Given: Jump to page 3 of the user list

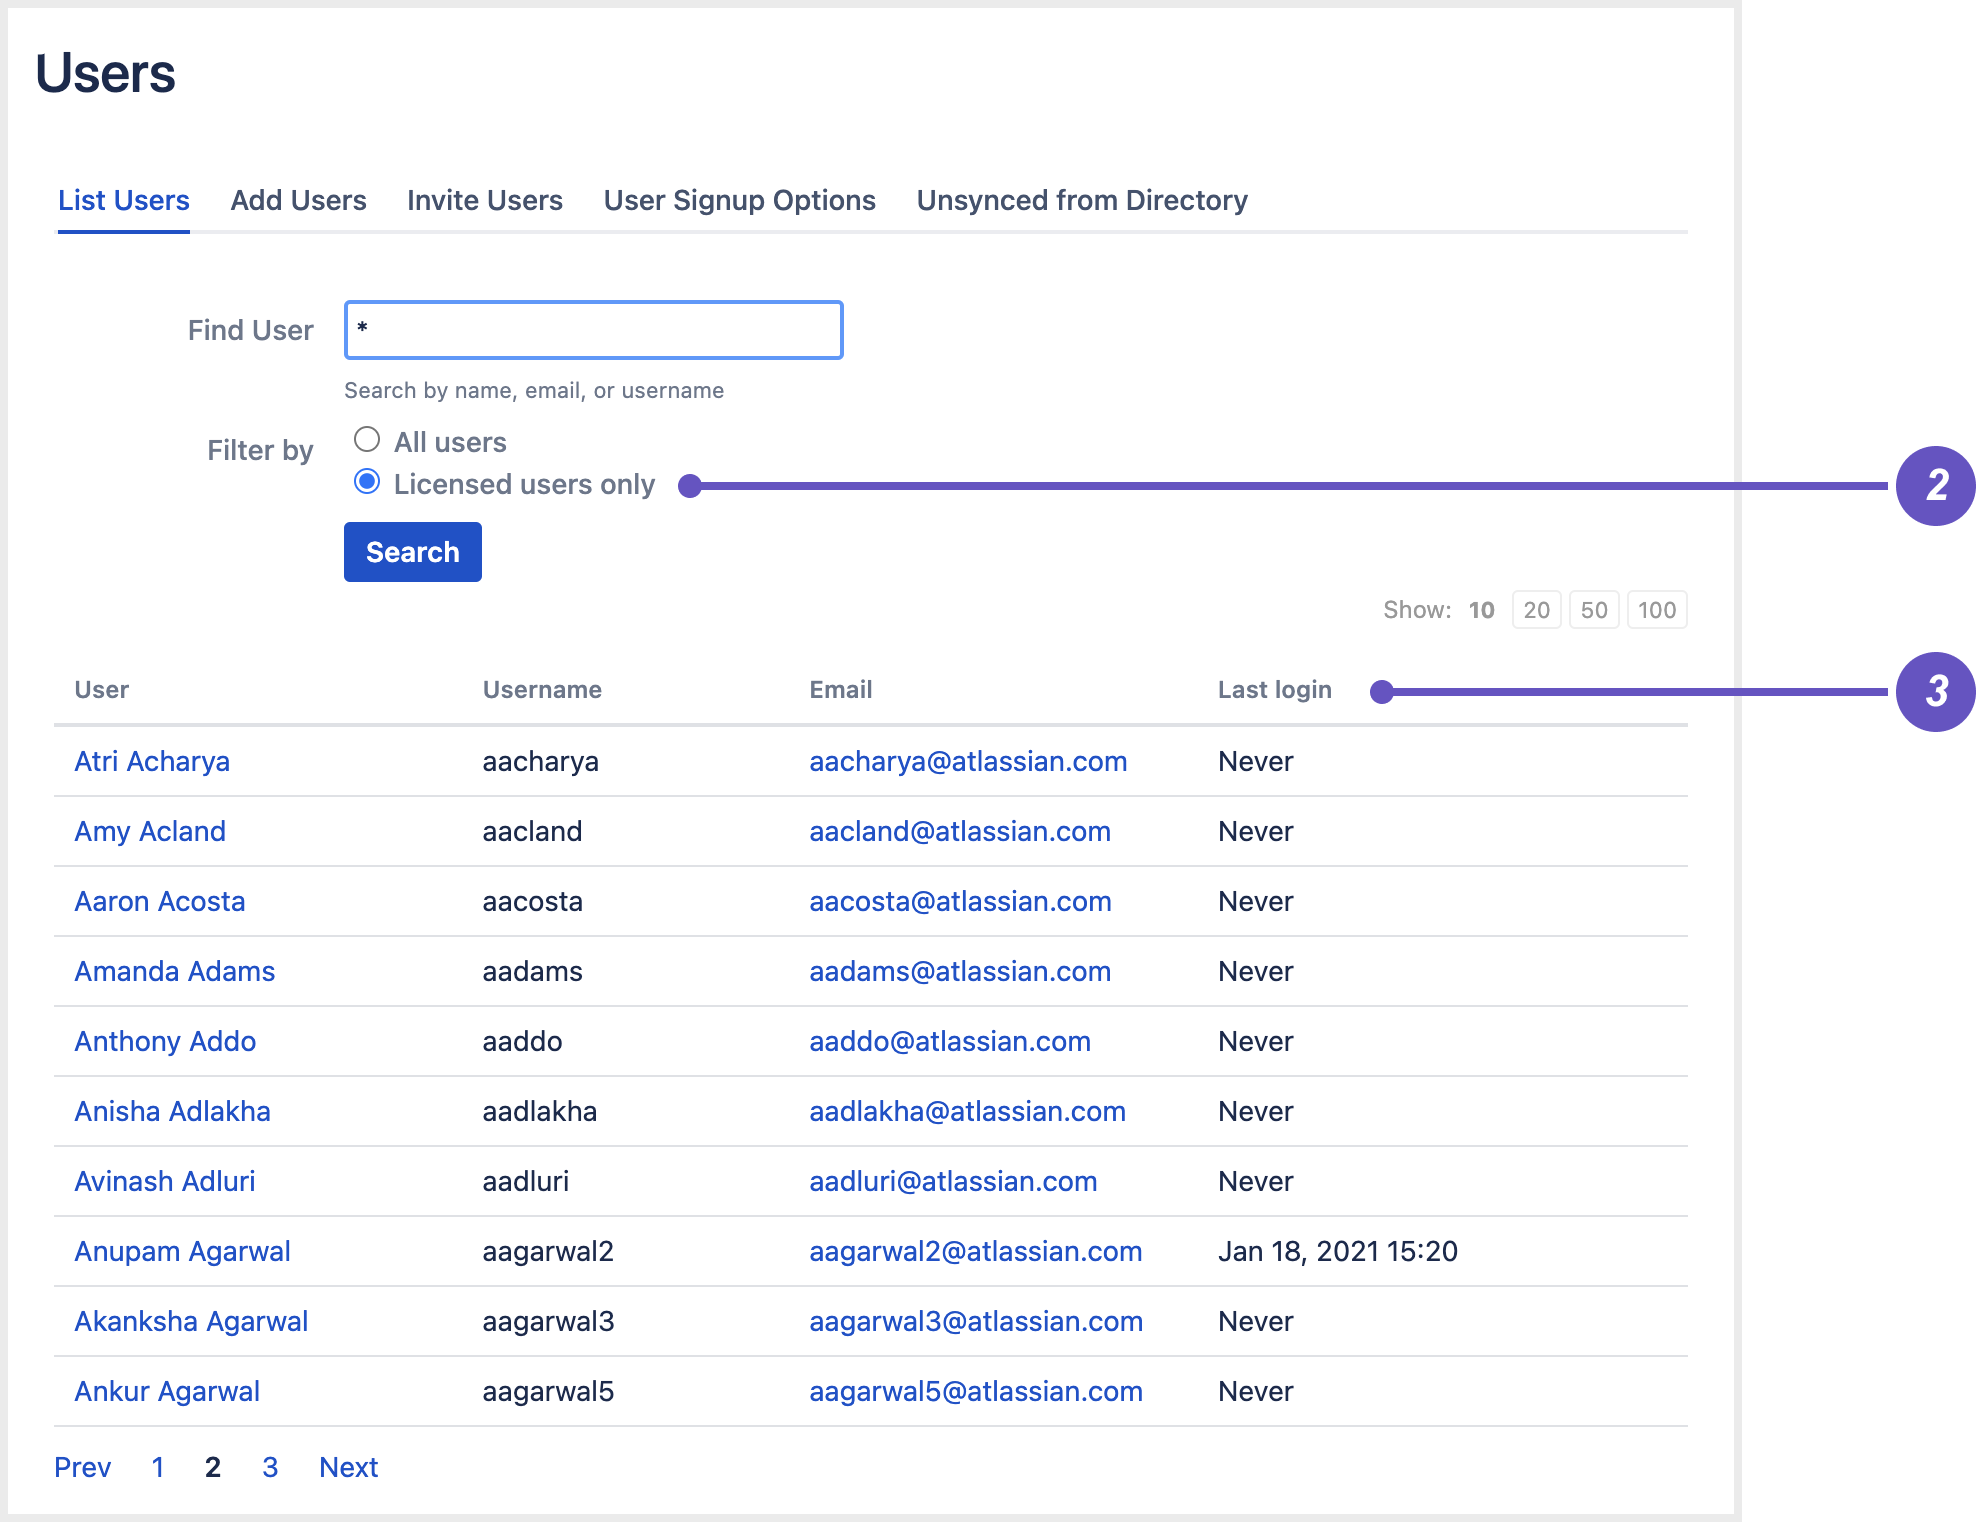Looking at the screenshot, I should click(x=269, y=1467).
